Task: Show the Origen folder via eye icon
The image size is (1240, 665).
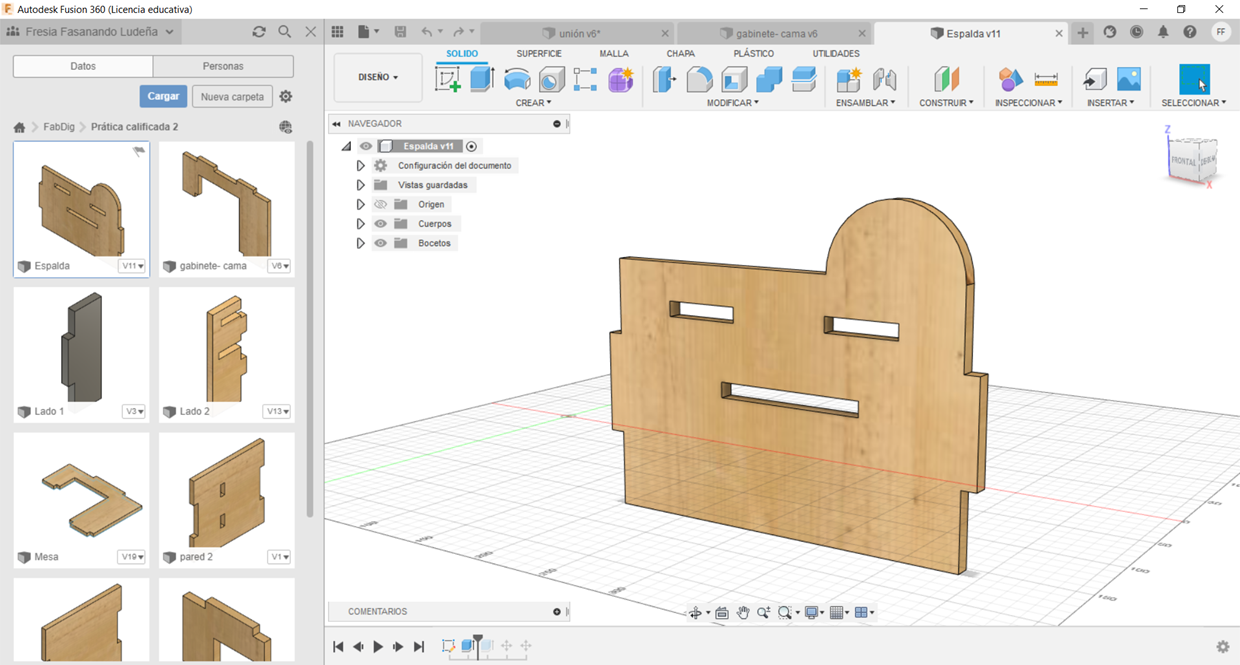Action: pos(380,204)
